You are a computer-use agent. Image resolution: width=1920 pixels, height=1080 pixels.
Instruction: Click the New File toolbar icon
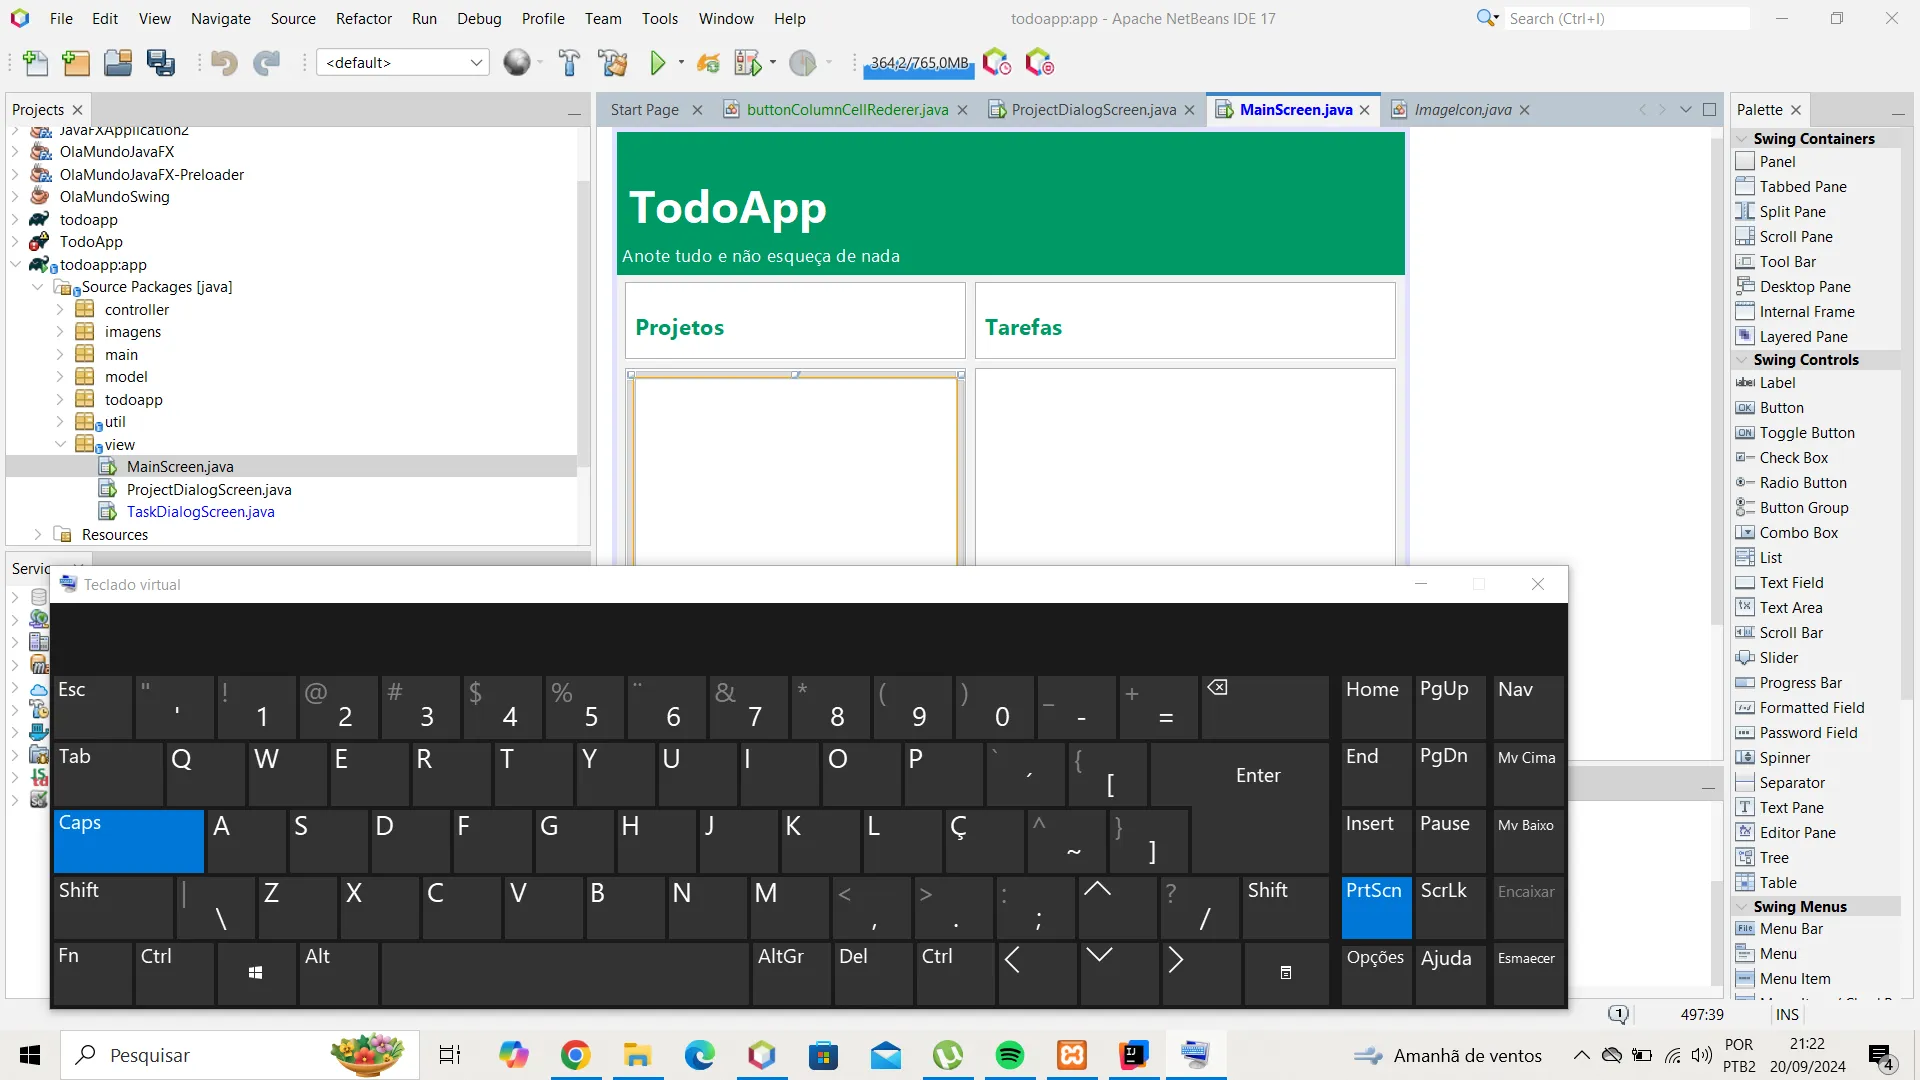pos(35,63)
